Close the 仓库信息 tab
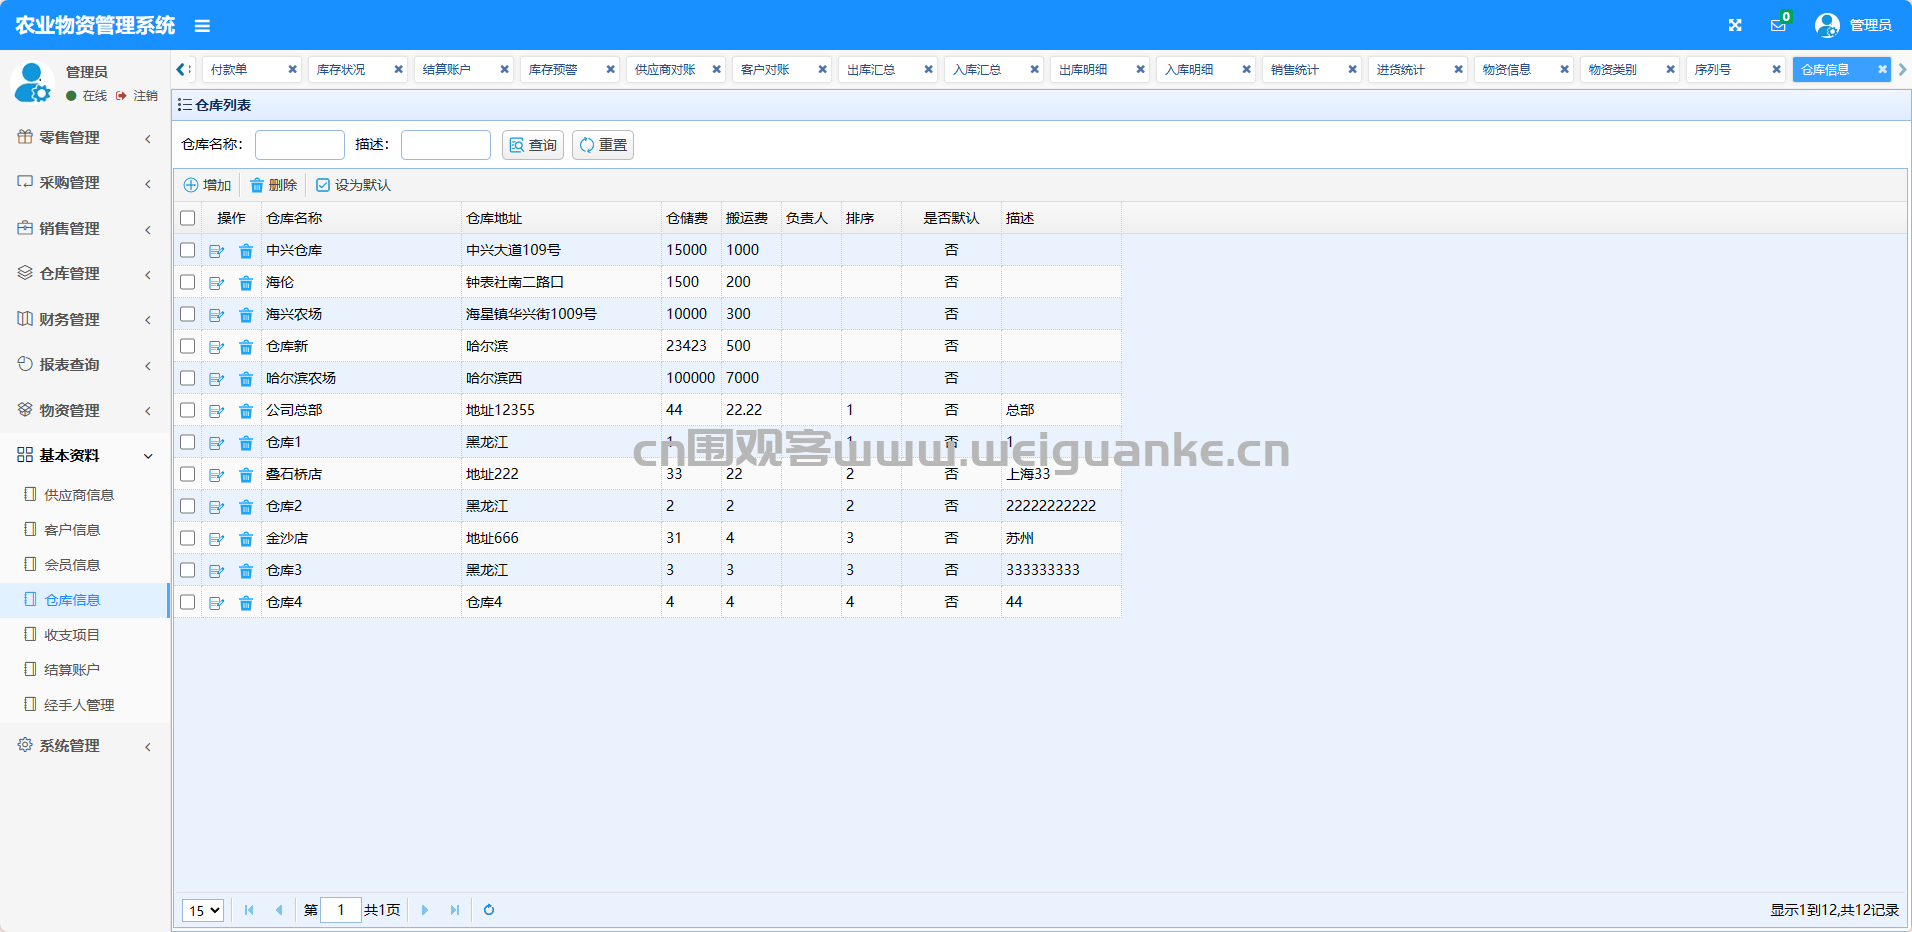This screenshot has width=1912, height=932. (x=1882, y=69)
